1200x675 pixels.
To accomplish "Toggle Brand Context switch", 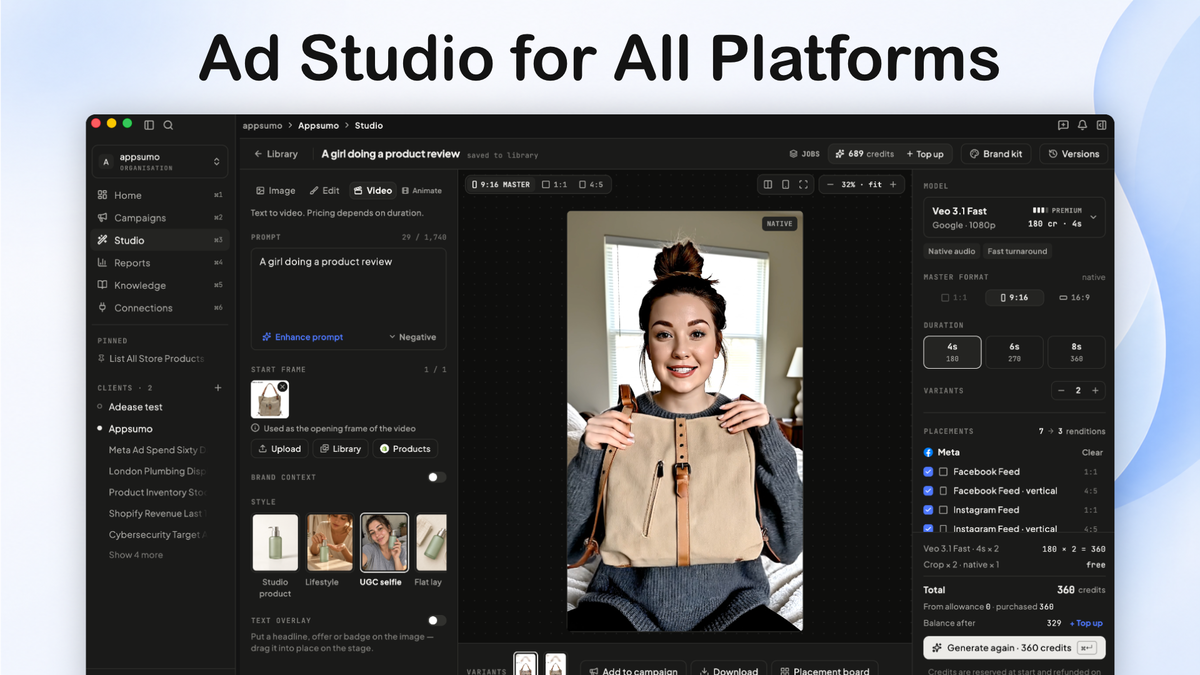I will (x=437, y=477).
